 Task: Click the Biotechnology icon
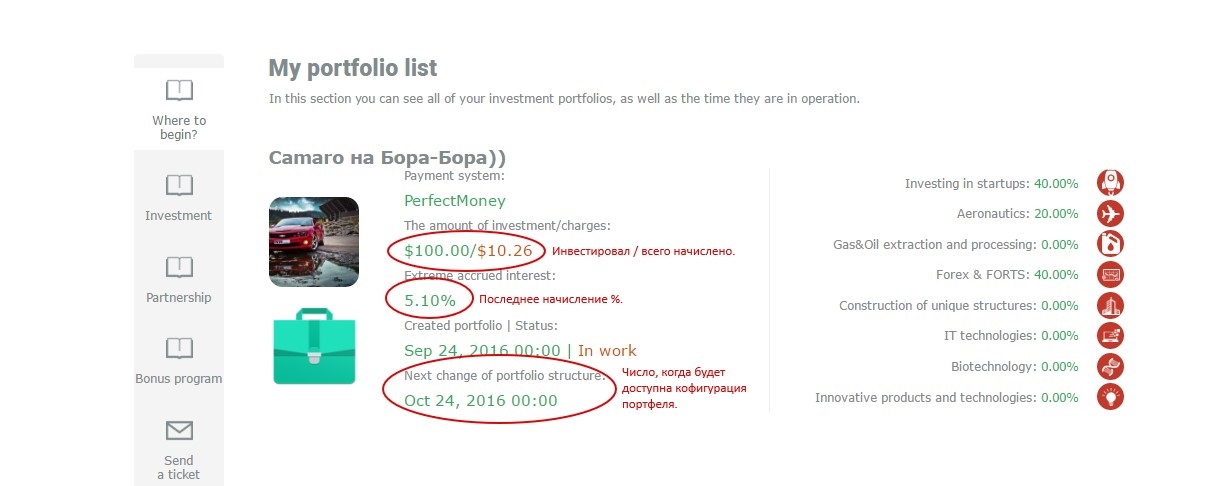(x=1110, y=366)
